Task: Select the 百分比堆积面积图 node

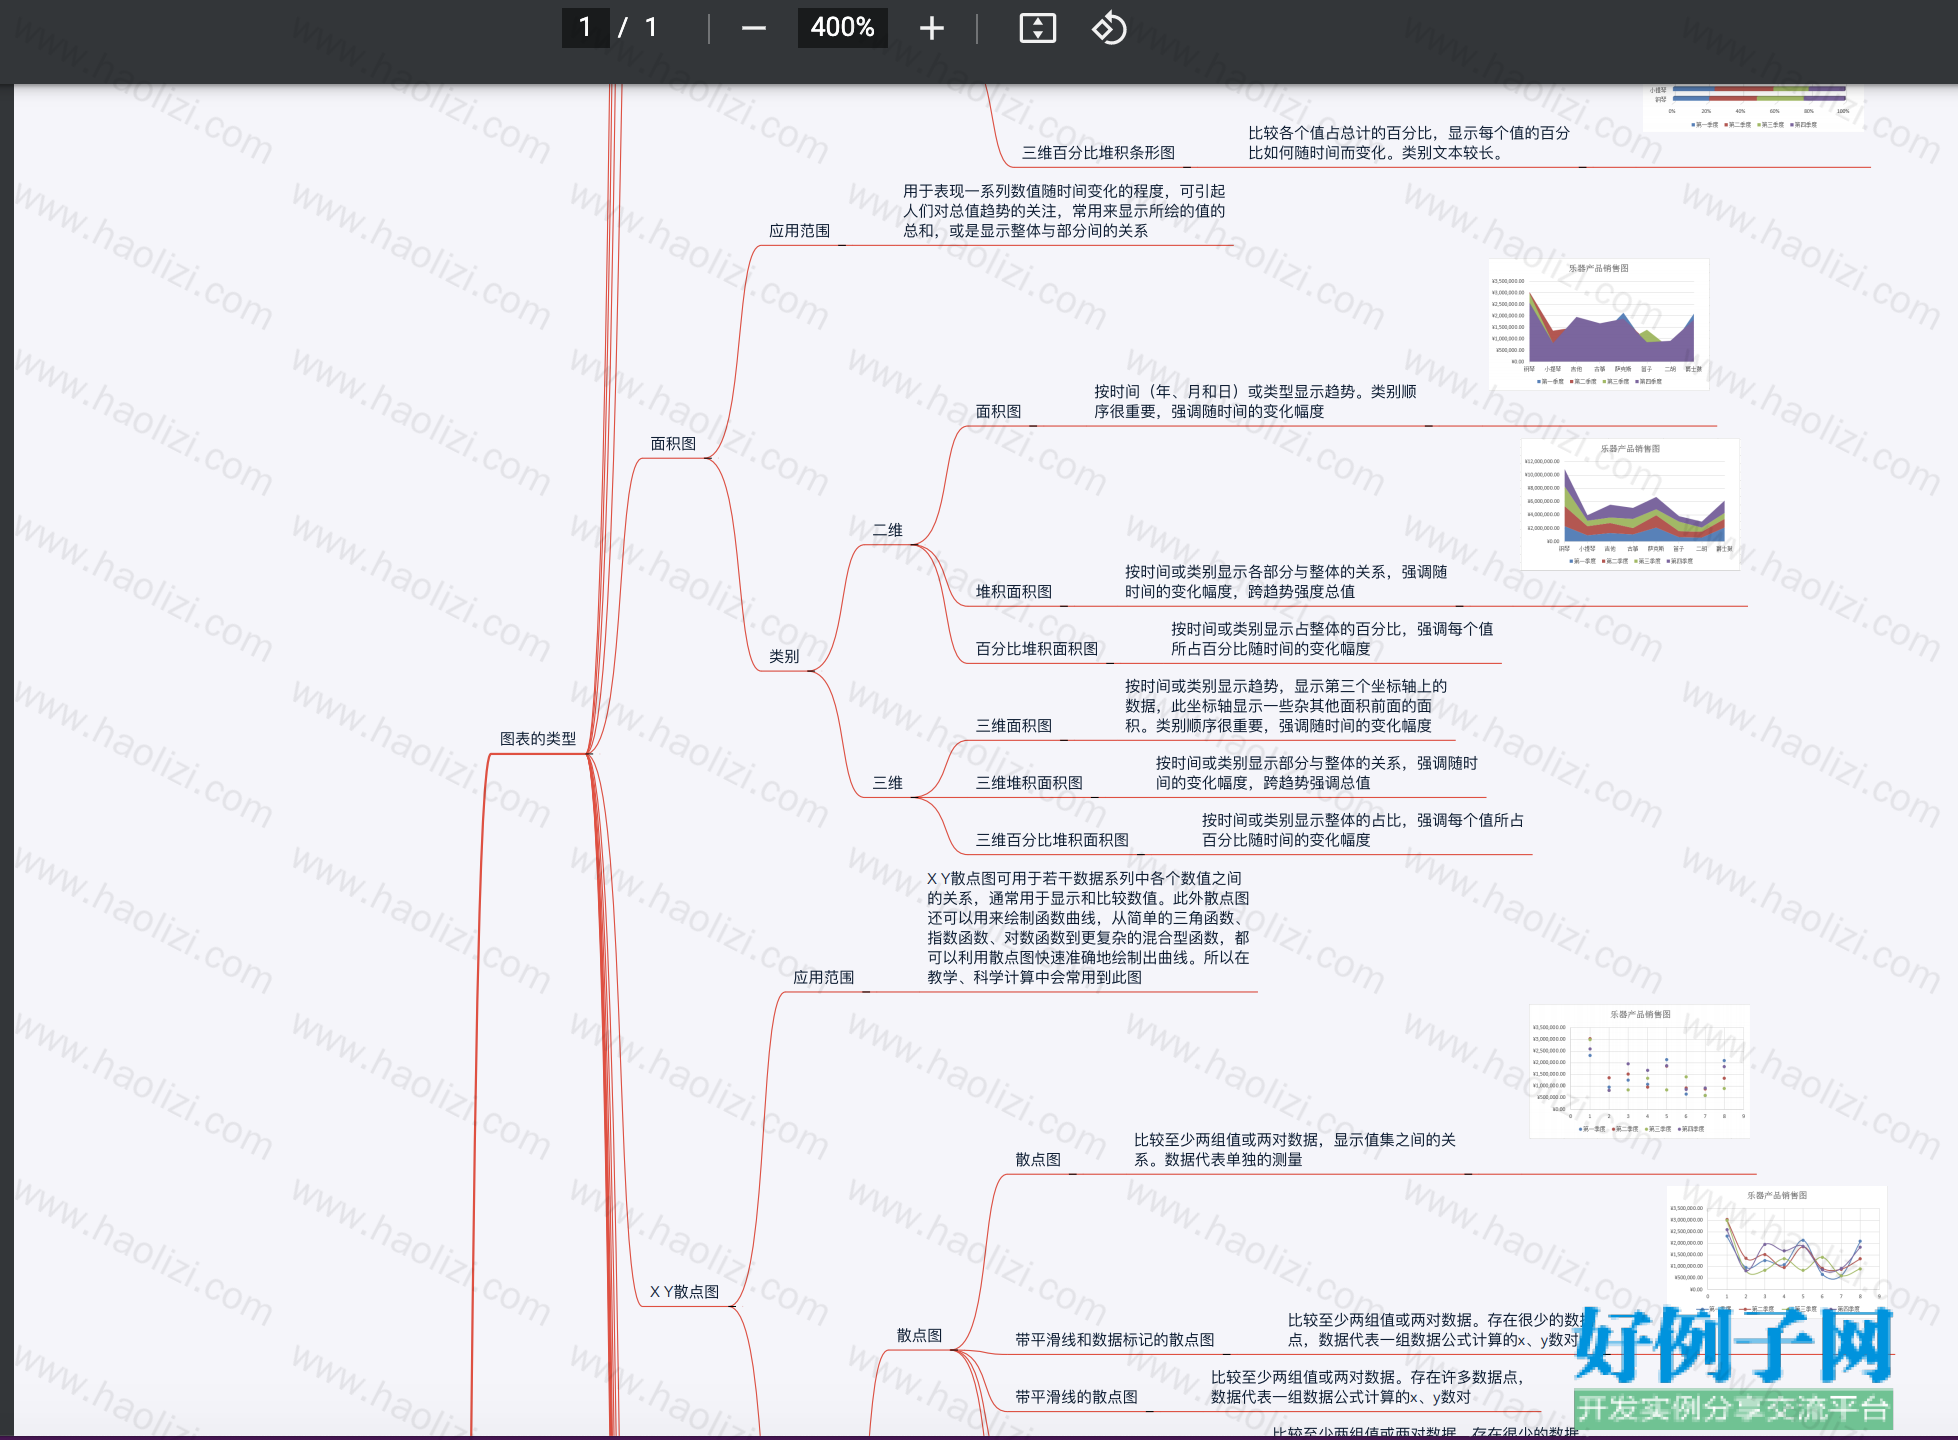Action: click(x=1037, y=649)
